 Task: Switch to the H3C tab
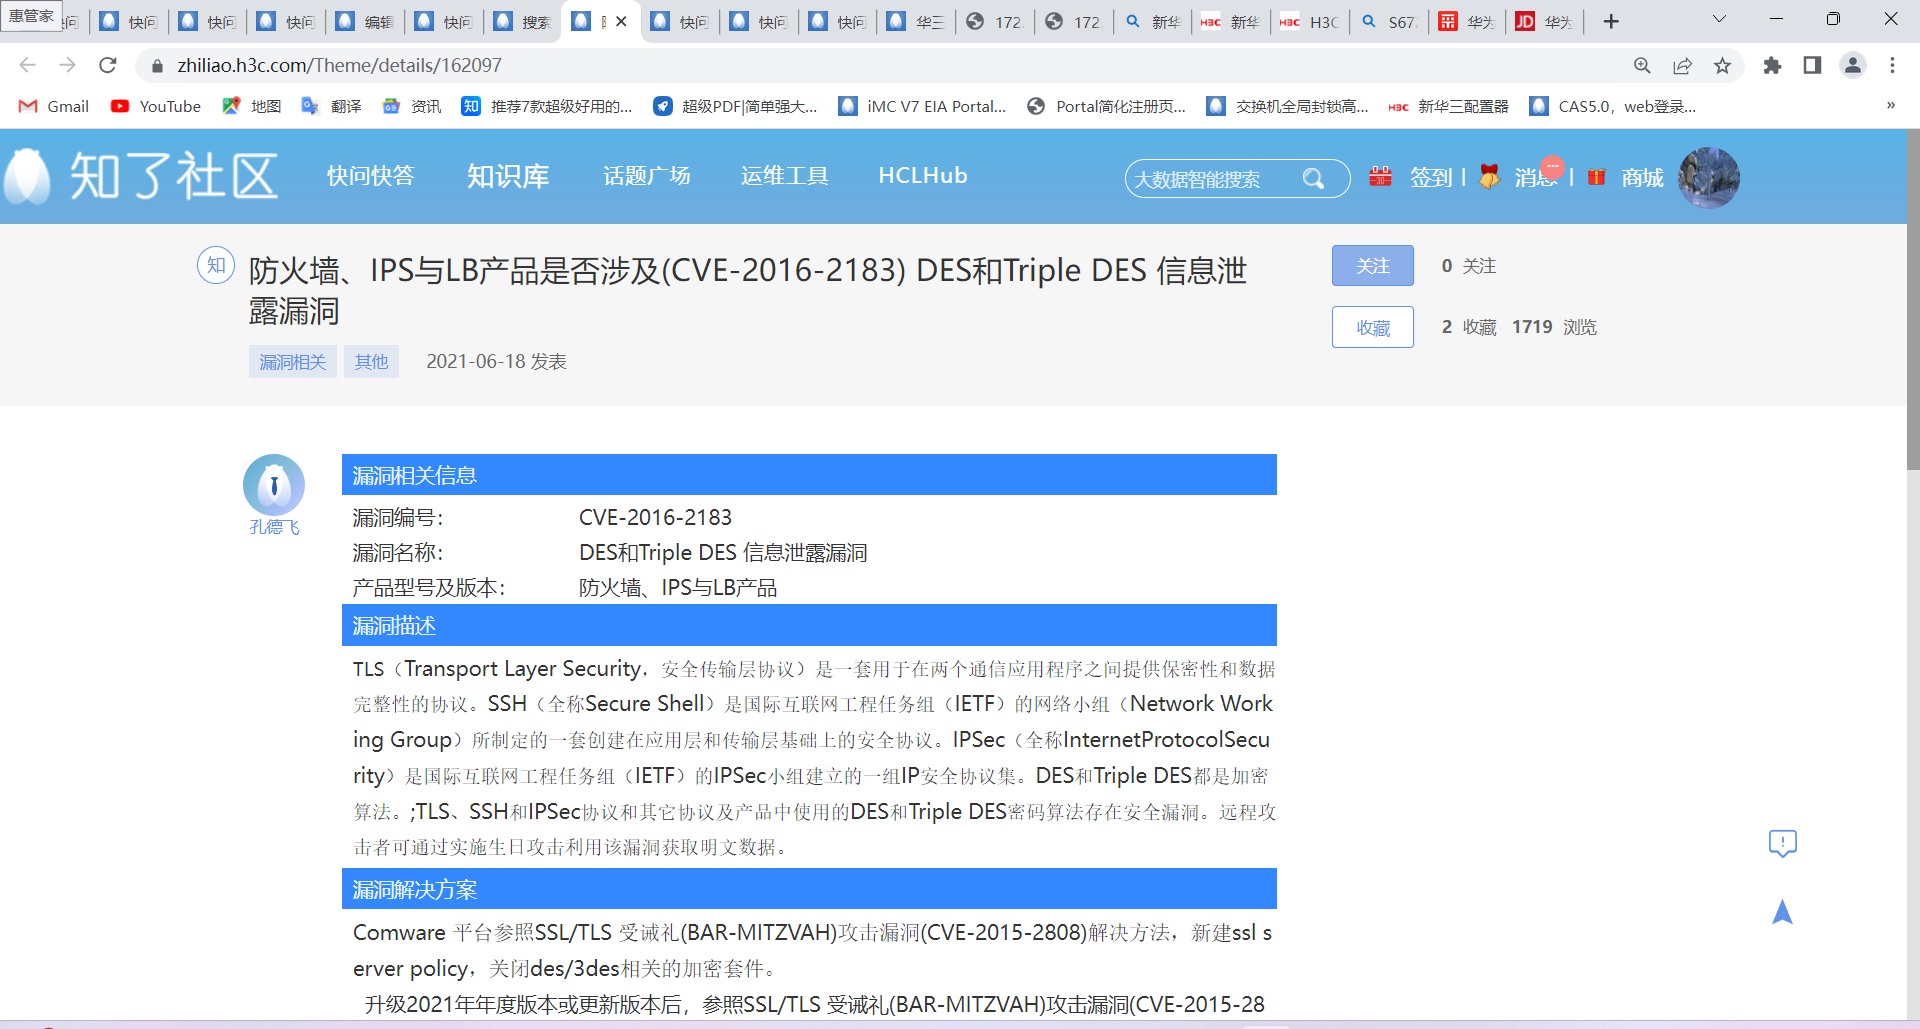point(1310,22)
